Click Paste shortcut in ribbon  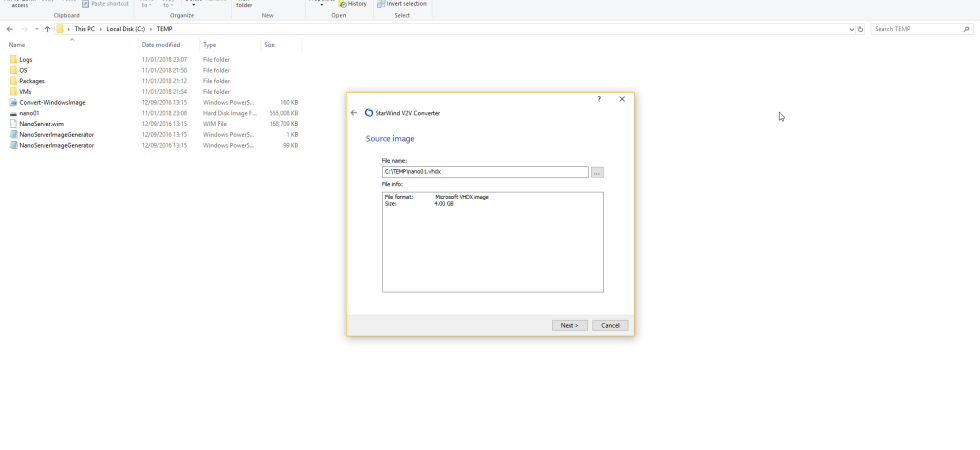click(x=105, y=4)
